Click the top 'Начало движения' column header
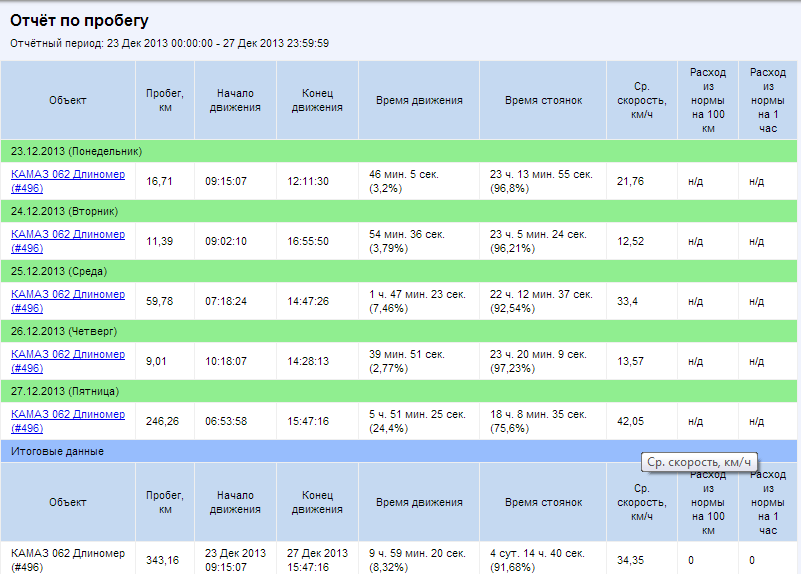 point(235,100)
